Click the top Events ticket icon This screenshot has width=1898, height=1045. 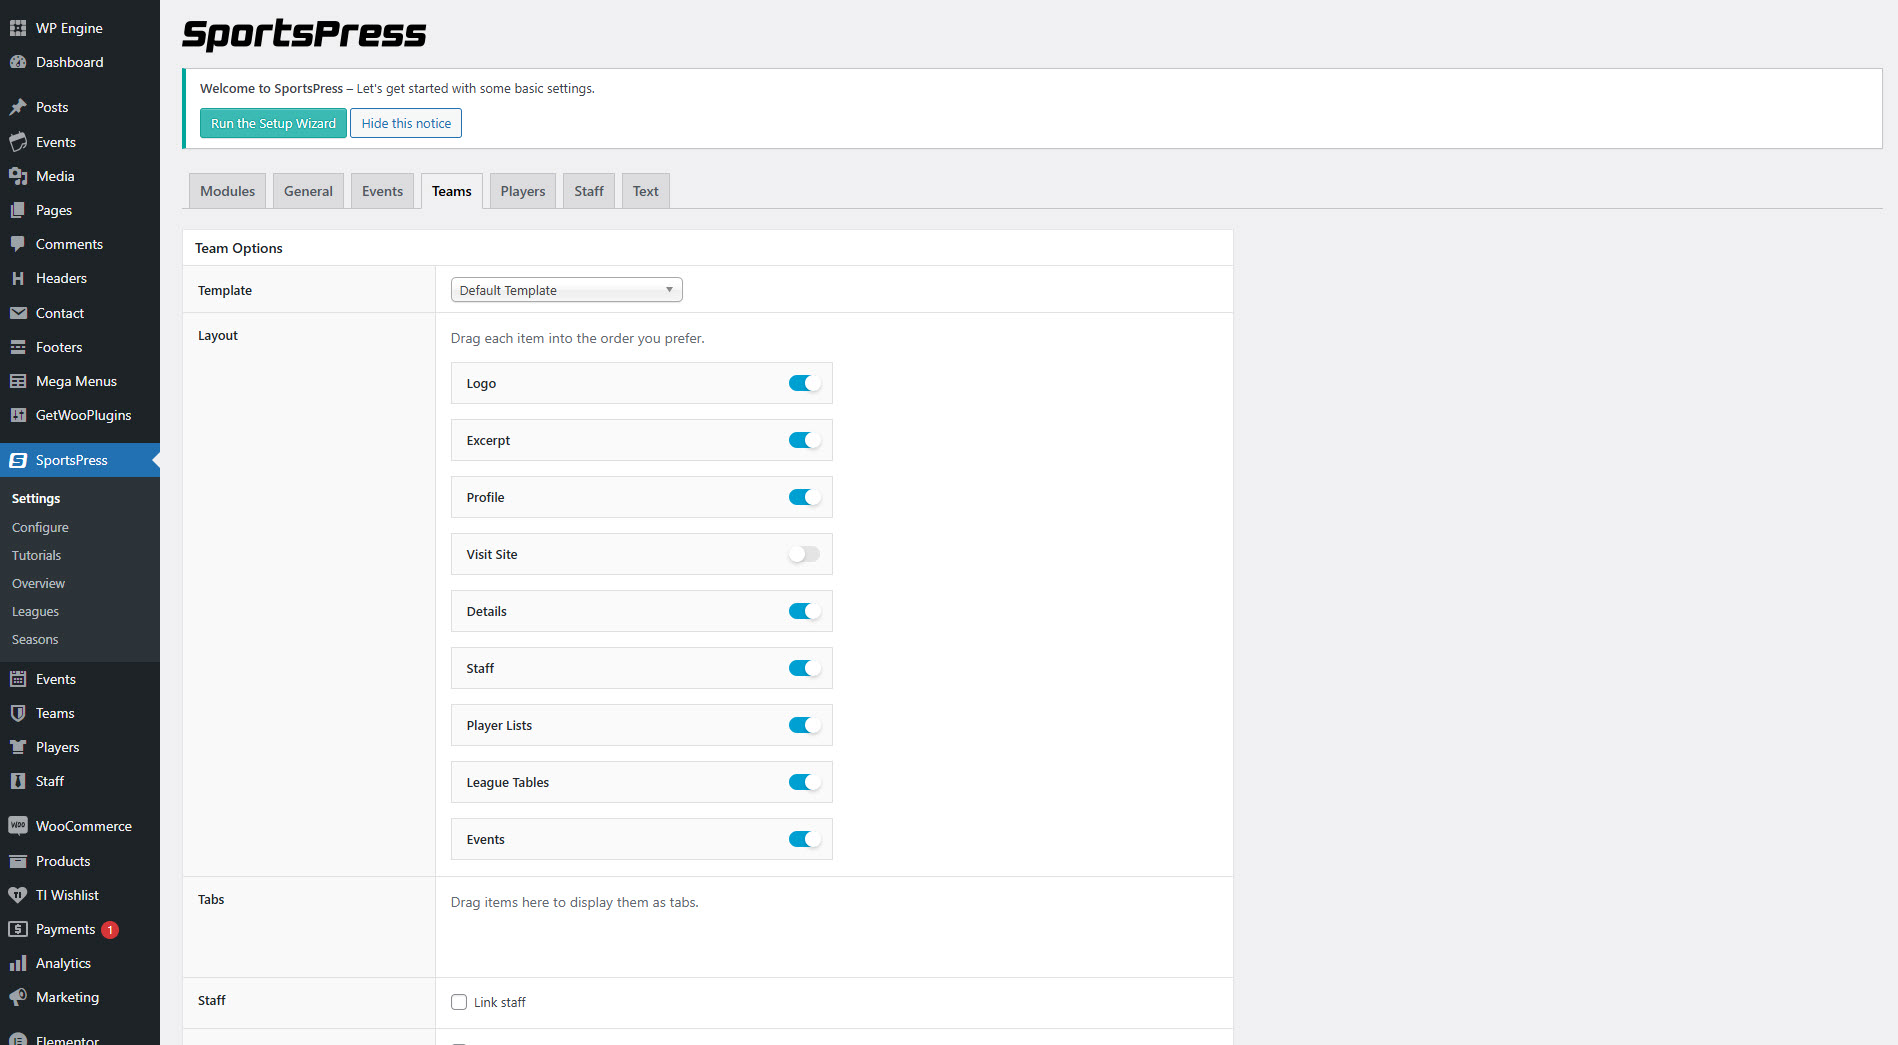(x=18, y=142)
